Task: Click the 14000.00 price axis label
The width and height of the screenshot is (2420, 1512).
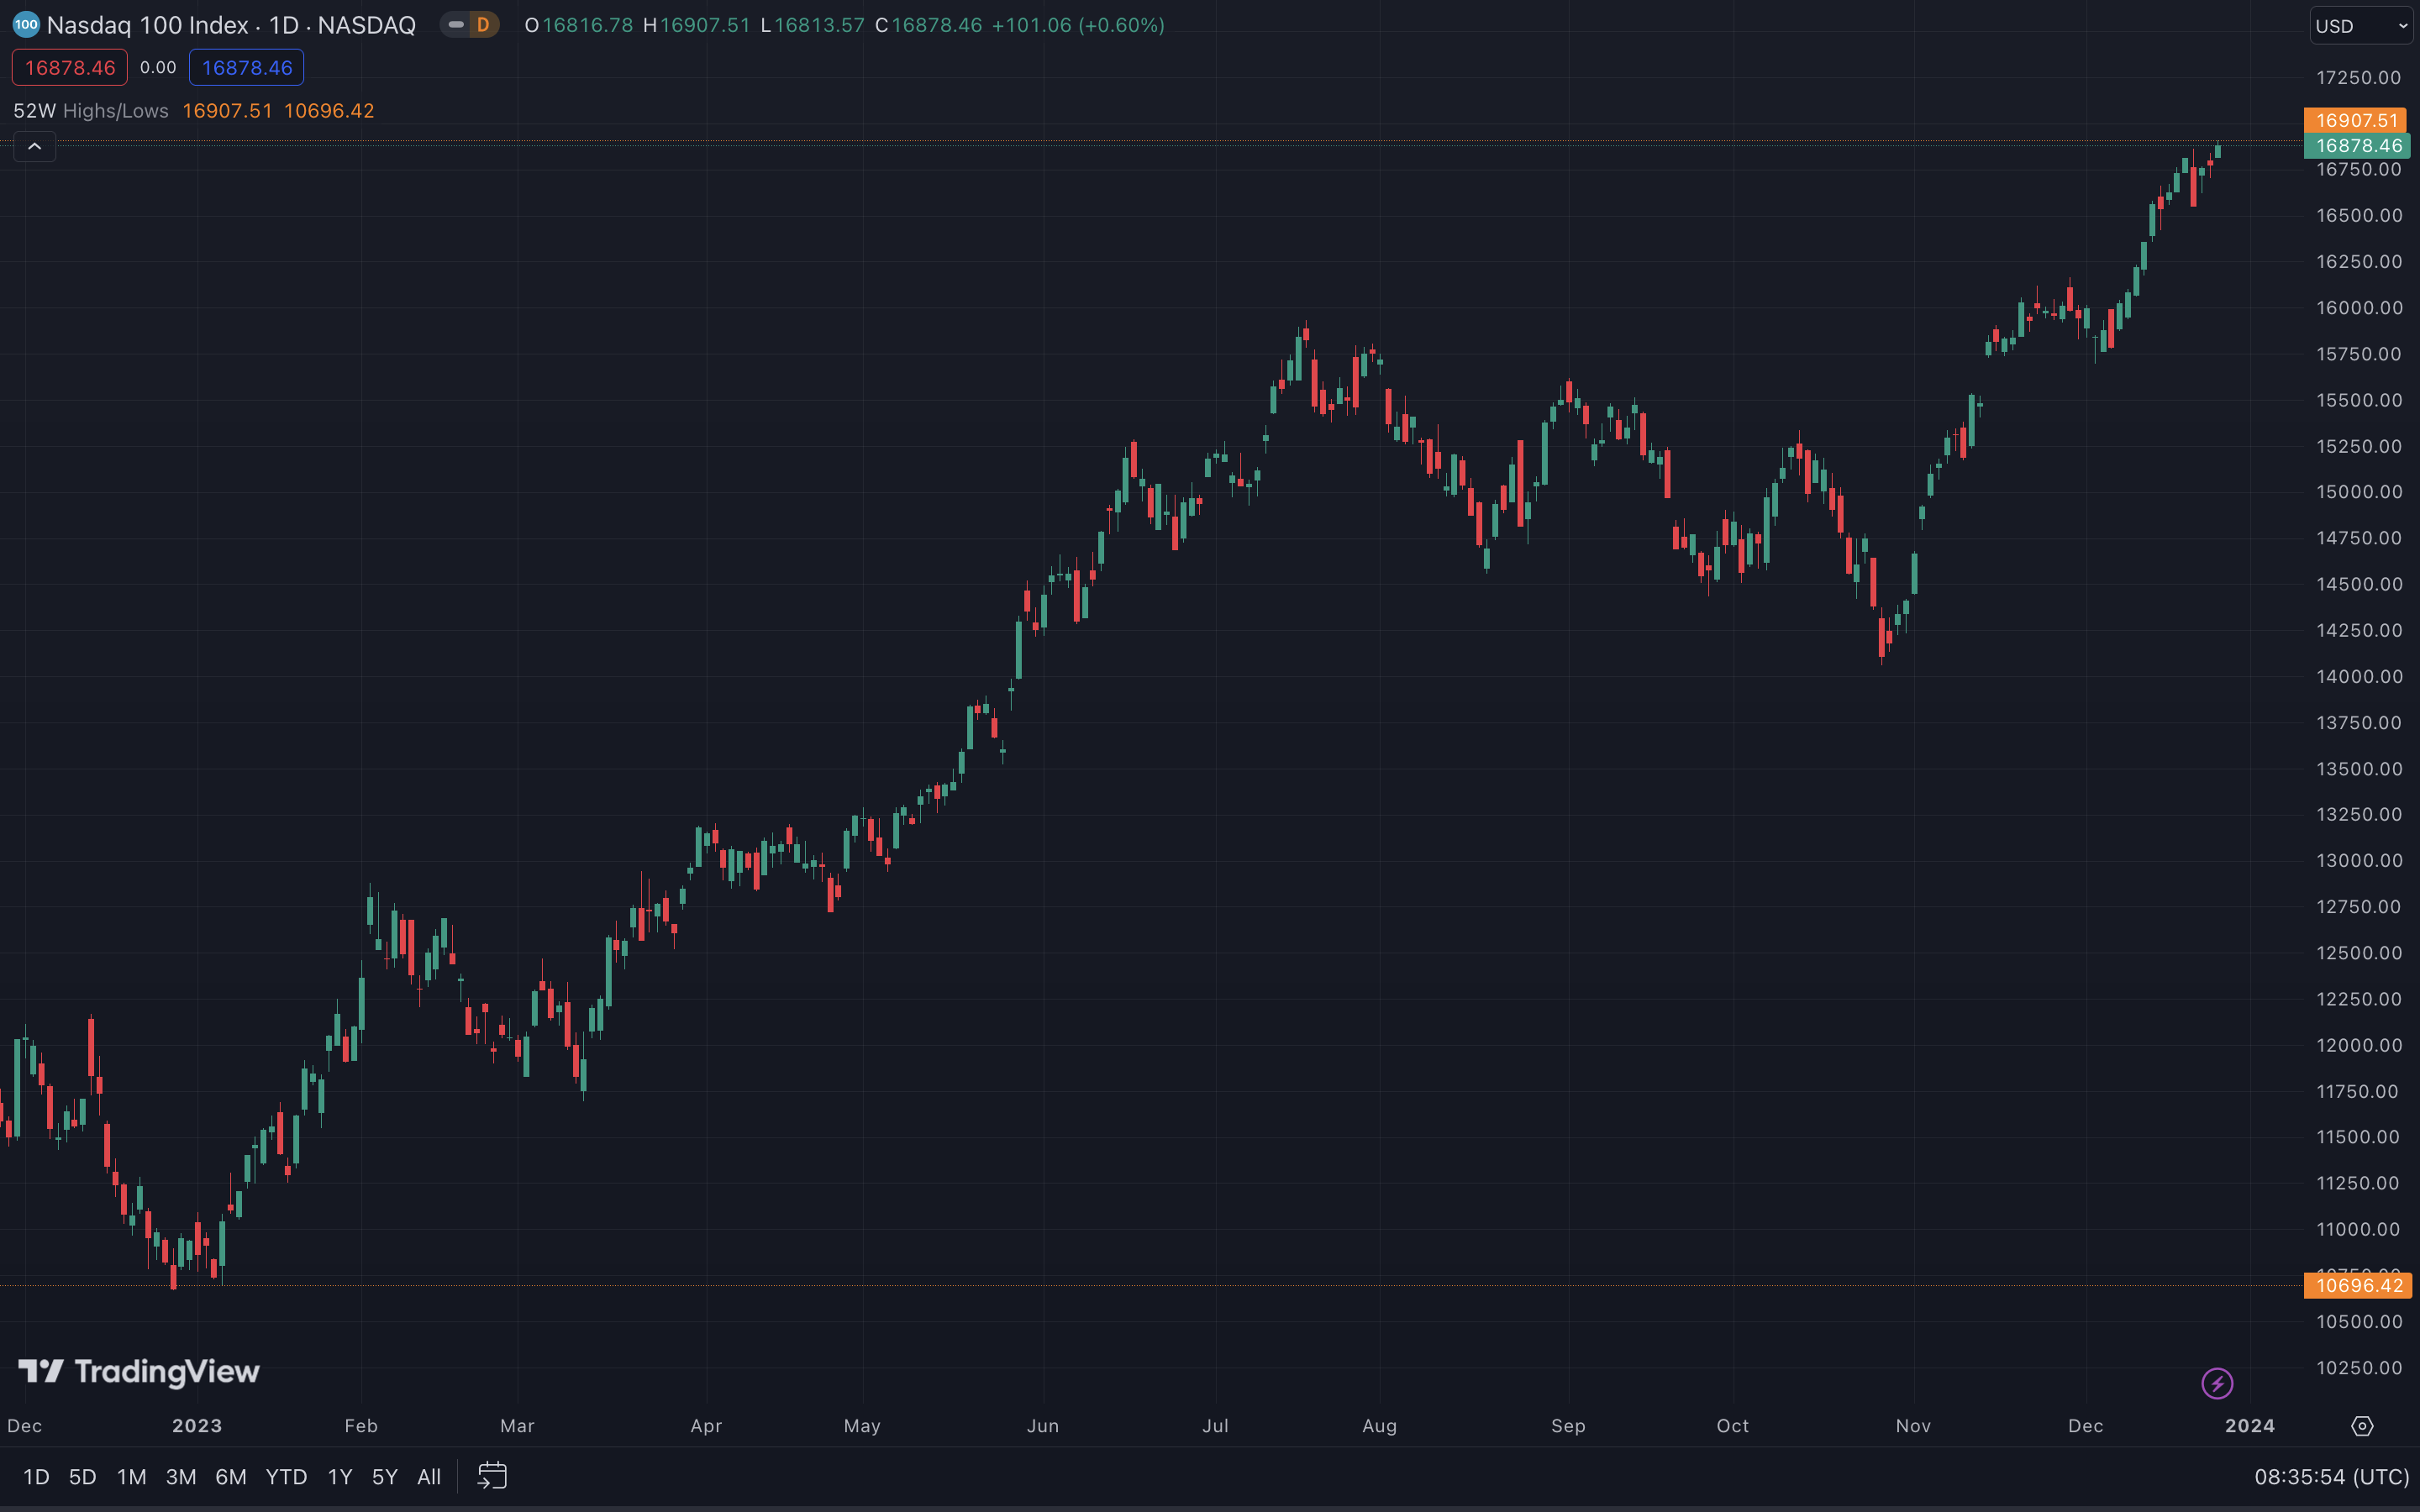Action: (x=2359, y=677)
